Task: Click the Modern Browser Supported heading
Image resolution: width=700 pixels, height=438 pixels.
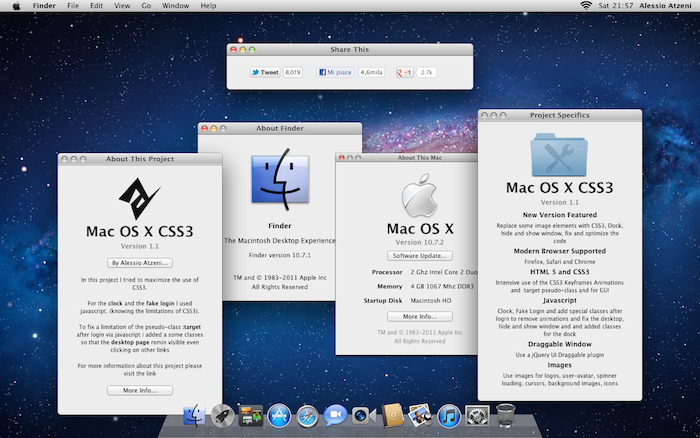Action: (560, 251)
